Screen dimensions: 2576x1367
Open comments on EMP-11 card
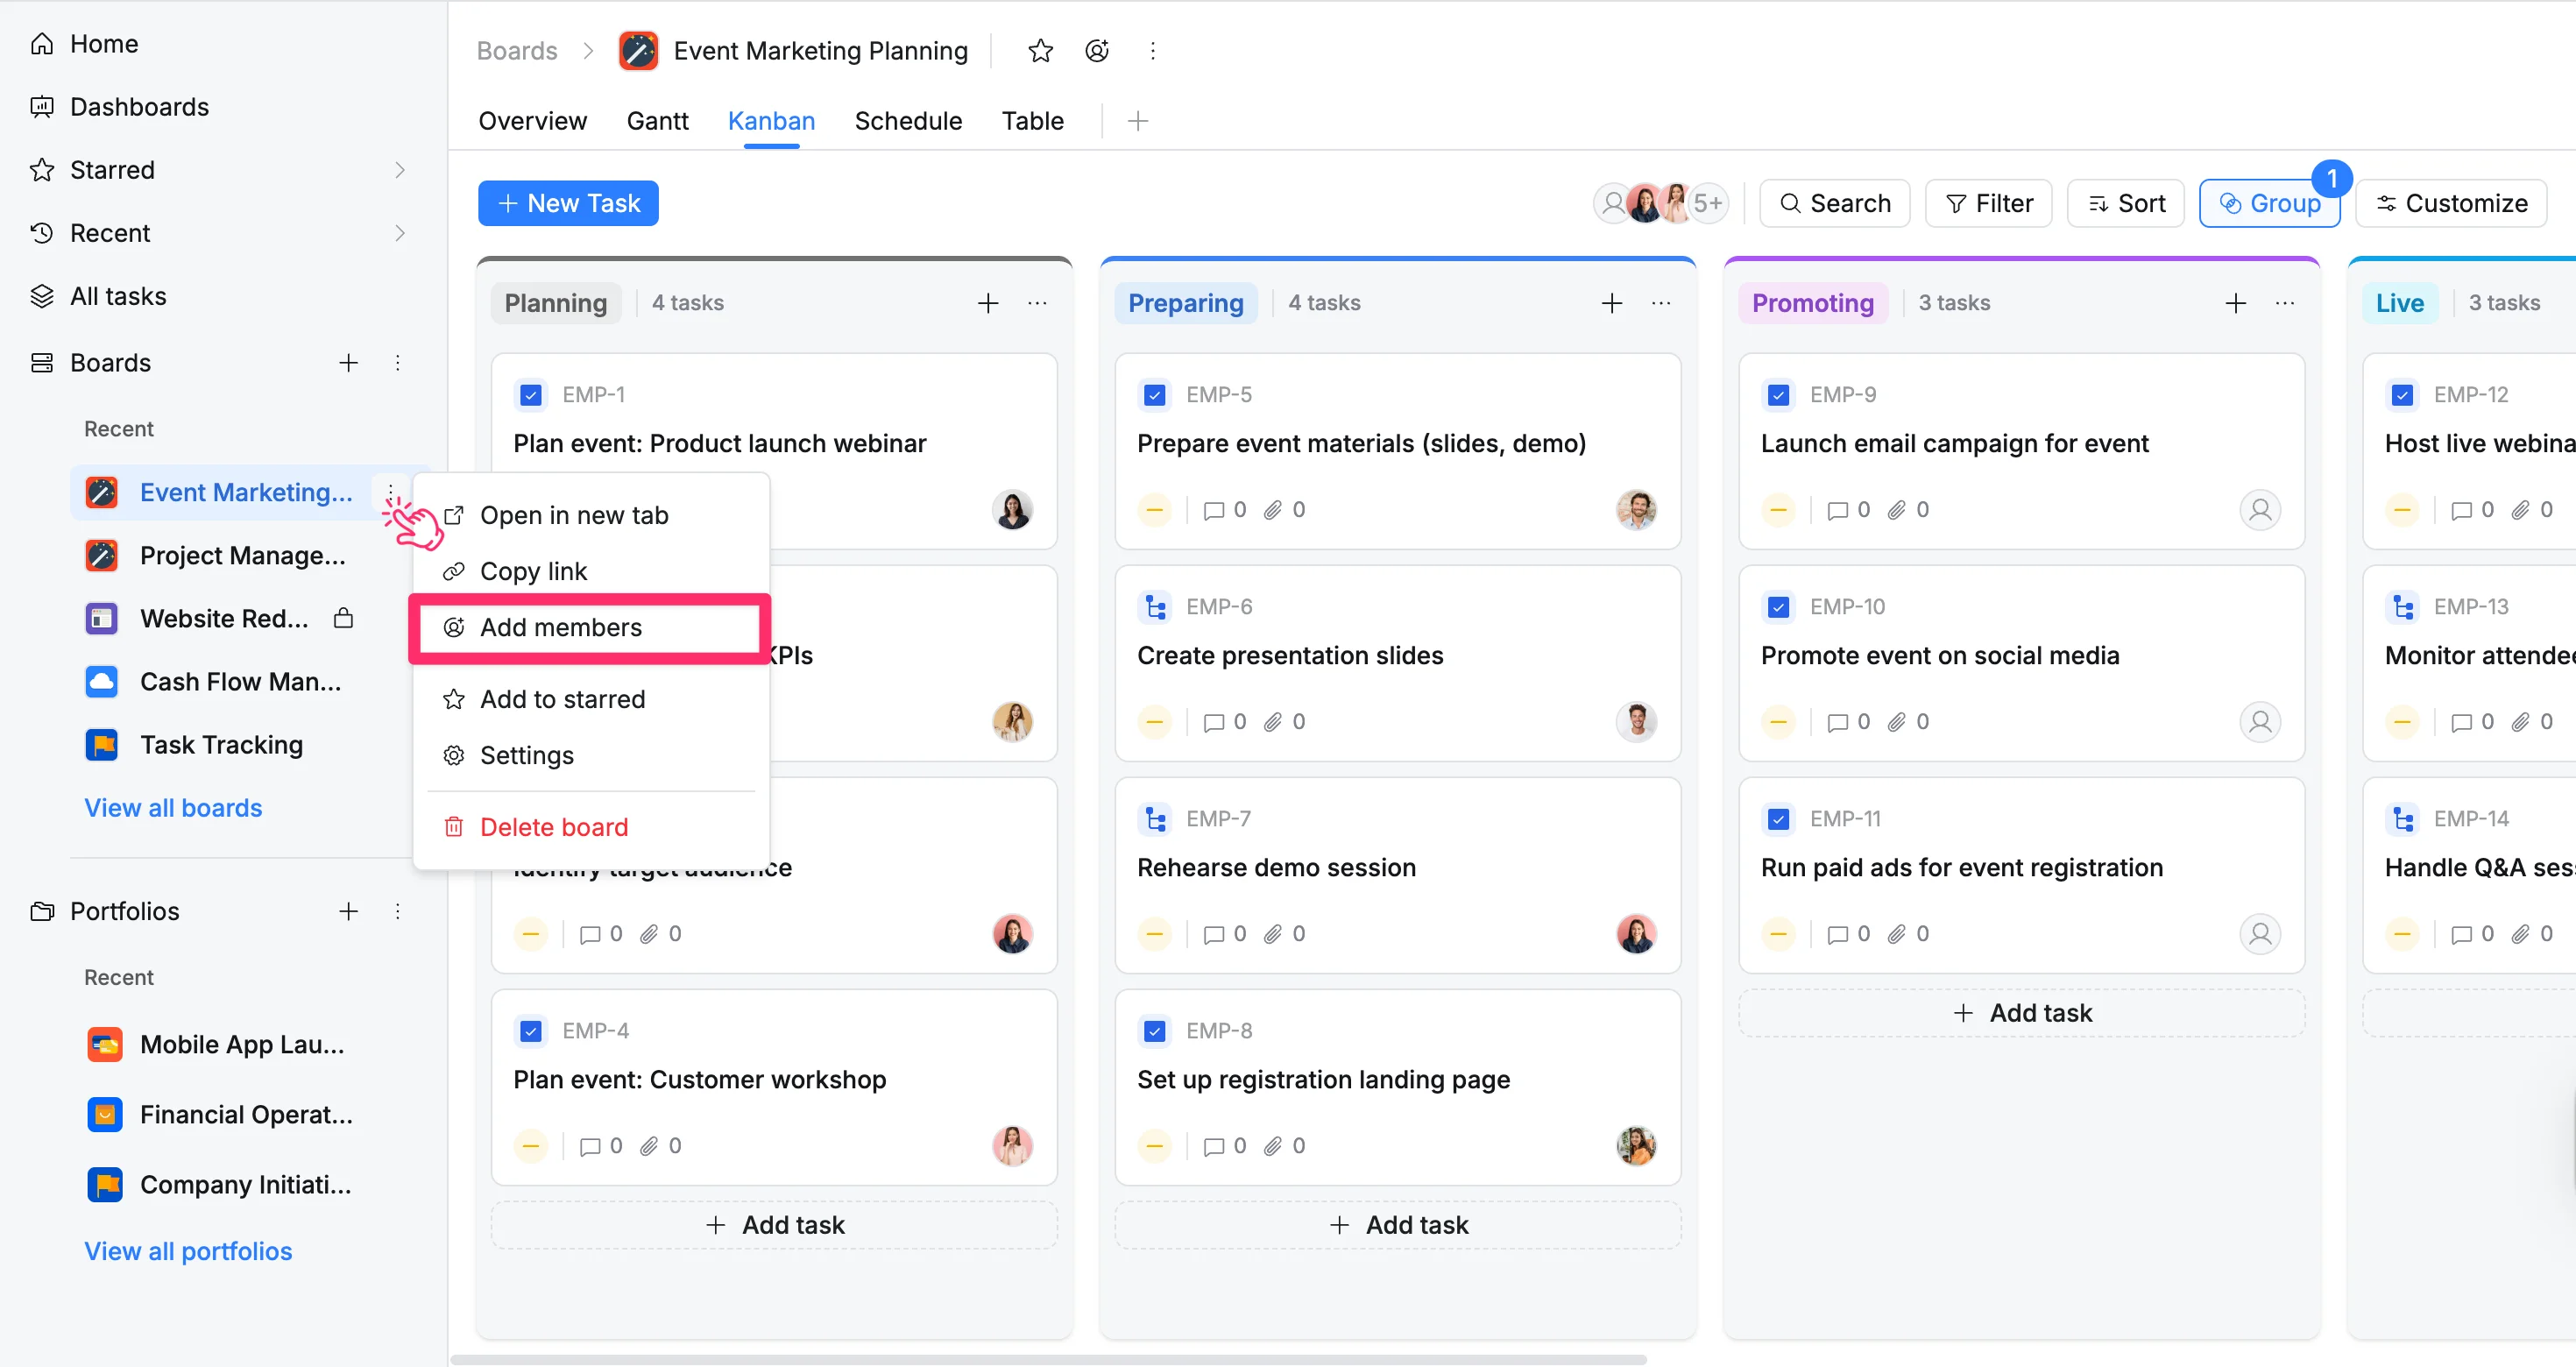click(1849, 934)
